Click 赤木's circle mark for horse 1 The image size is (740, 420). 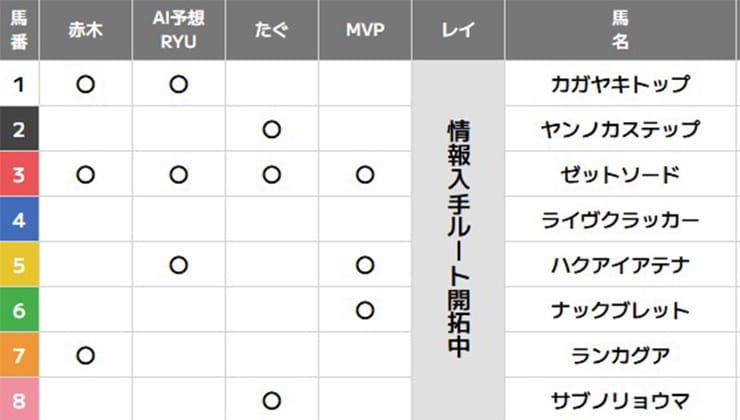85,85
